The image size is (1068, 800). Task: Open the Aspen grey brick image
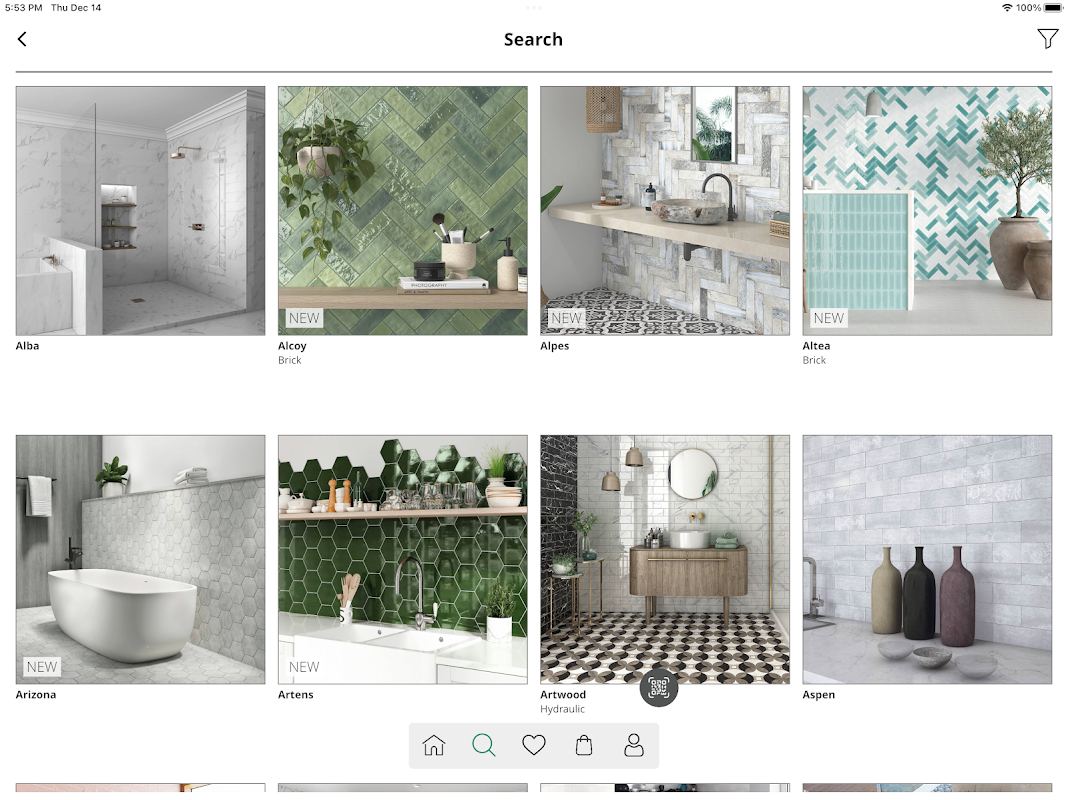tap(927, 560)
